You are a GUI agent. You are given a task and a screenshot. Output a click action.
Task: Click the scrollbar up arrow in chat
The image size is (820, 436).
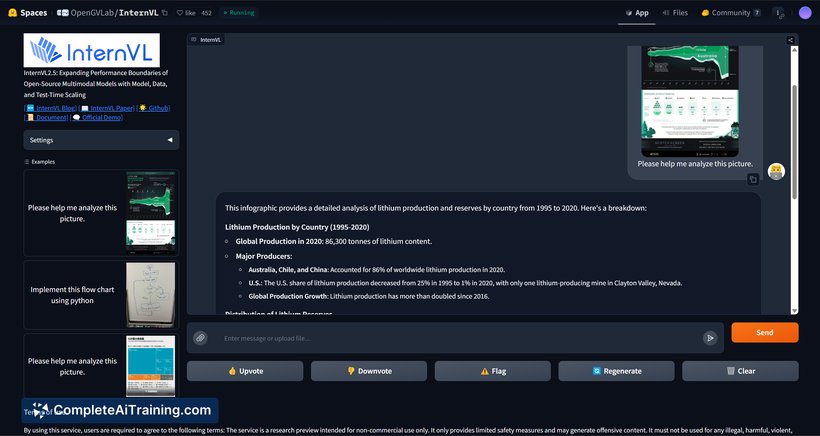coord(794,50)
